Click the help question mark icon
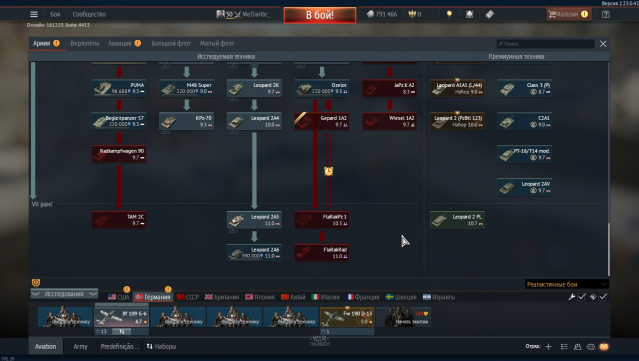The height and width of the screenshot is (361, 639). [606, 14]
